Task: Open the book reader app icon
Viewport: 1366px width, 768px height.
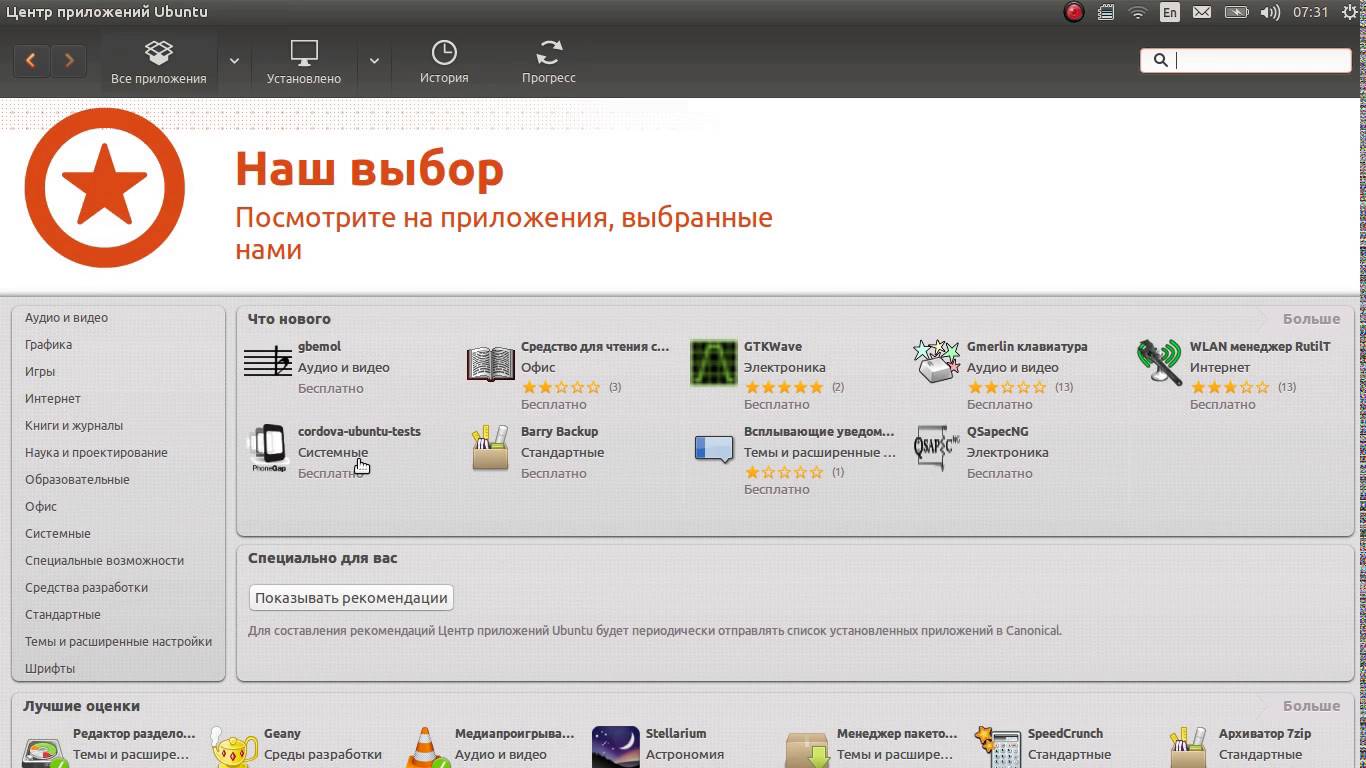Action: [x=491, y=364]
